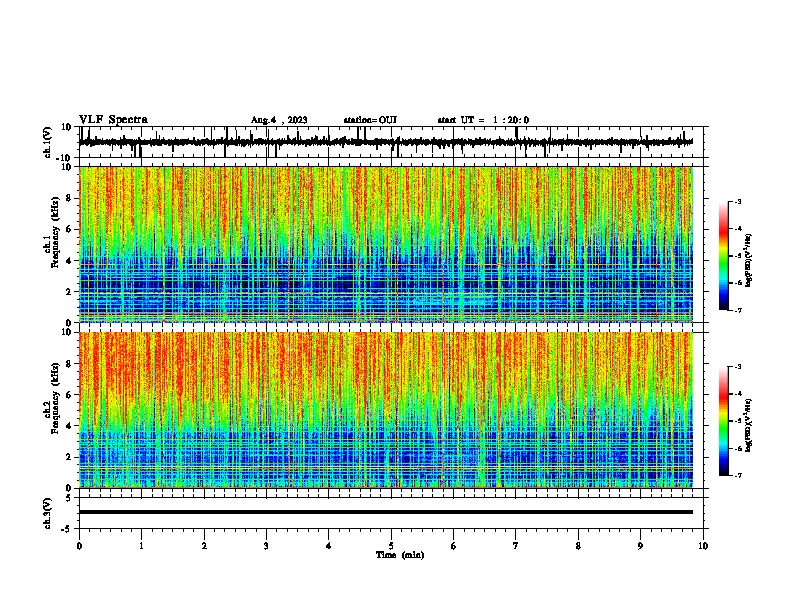The height and width of the screenshot is (612, 792).
Task: Click the 'ch.3(V)' axis label
Action: tap(48, 513)
